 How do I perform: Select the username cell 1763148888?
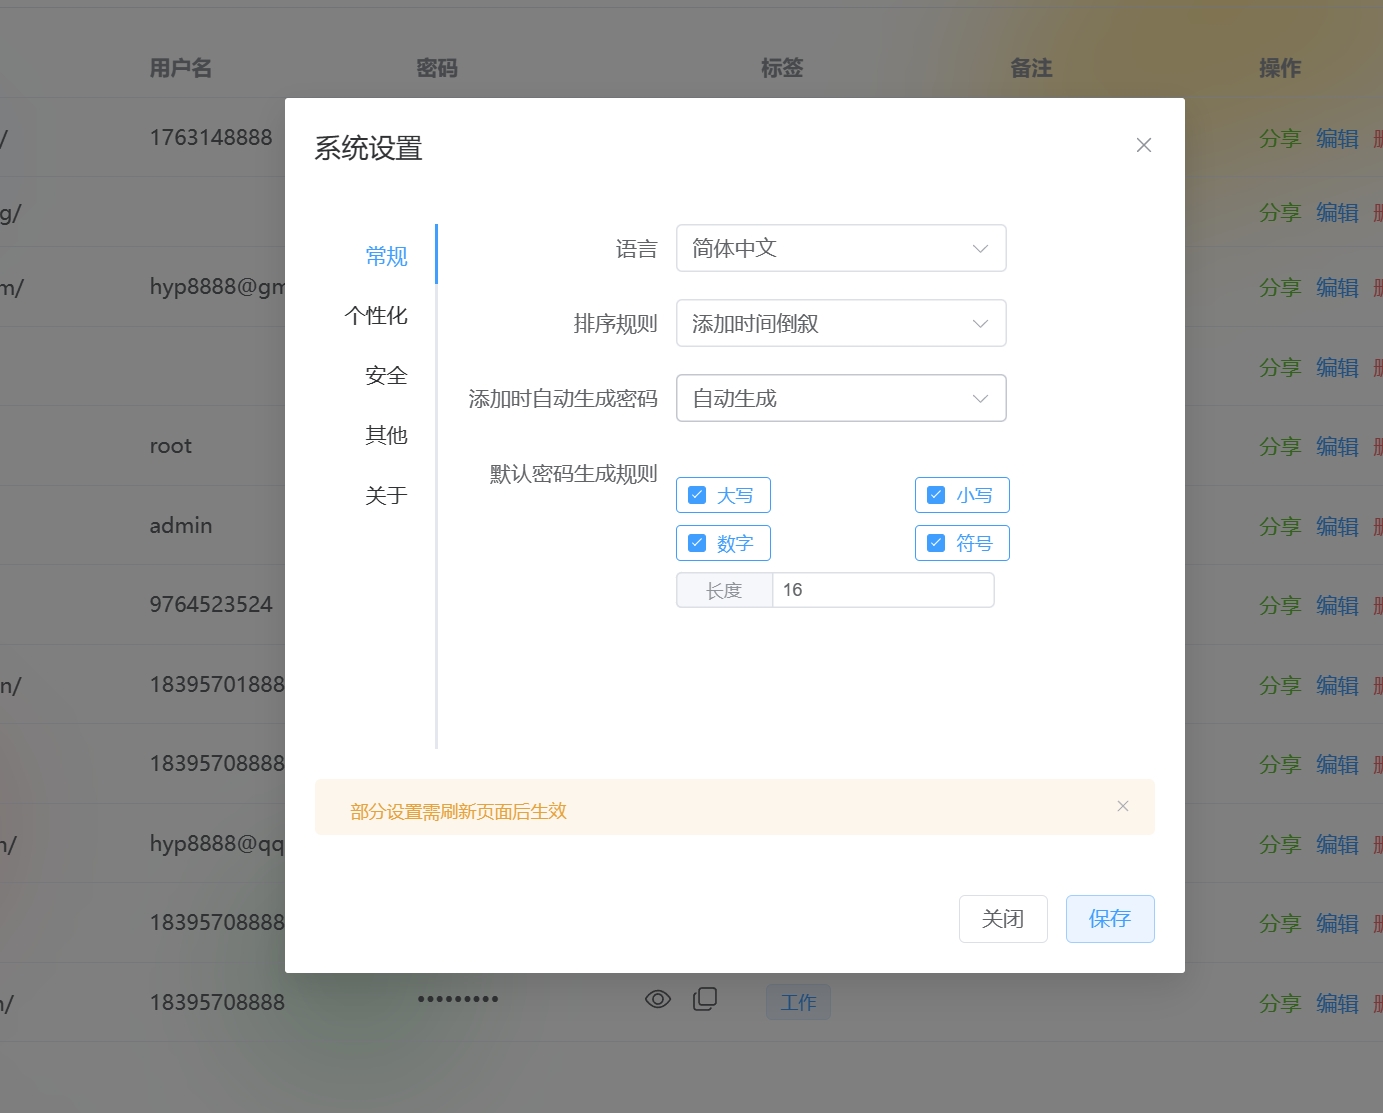[211, 137]
